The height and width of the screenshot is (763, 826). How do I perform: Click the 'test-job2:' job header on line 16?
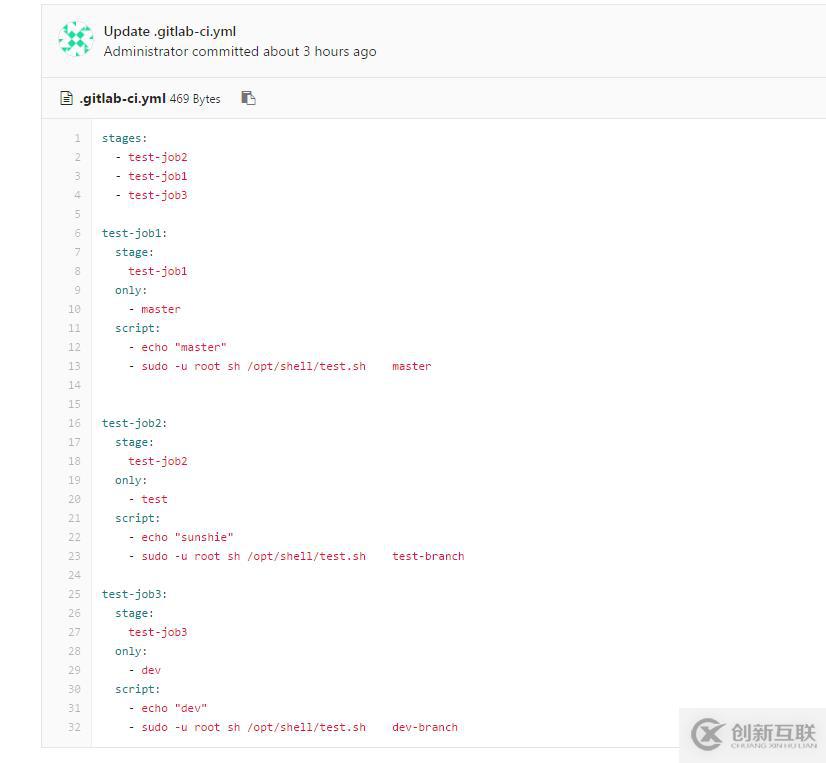pyautogui.click(x=134, y=423)
